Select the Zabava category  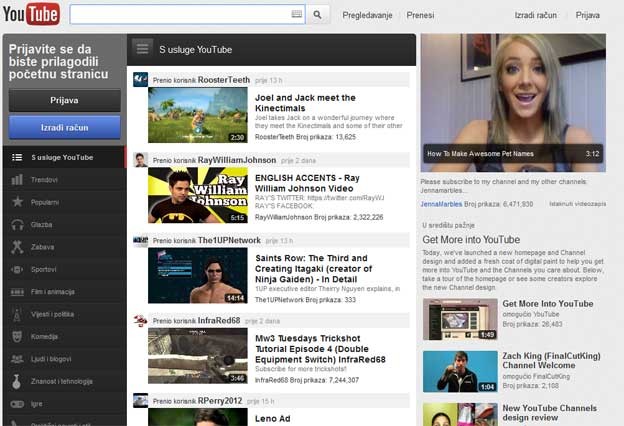click(43, 247)
